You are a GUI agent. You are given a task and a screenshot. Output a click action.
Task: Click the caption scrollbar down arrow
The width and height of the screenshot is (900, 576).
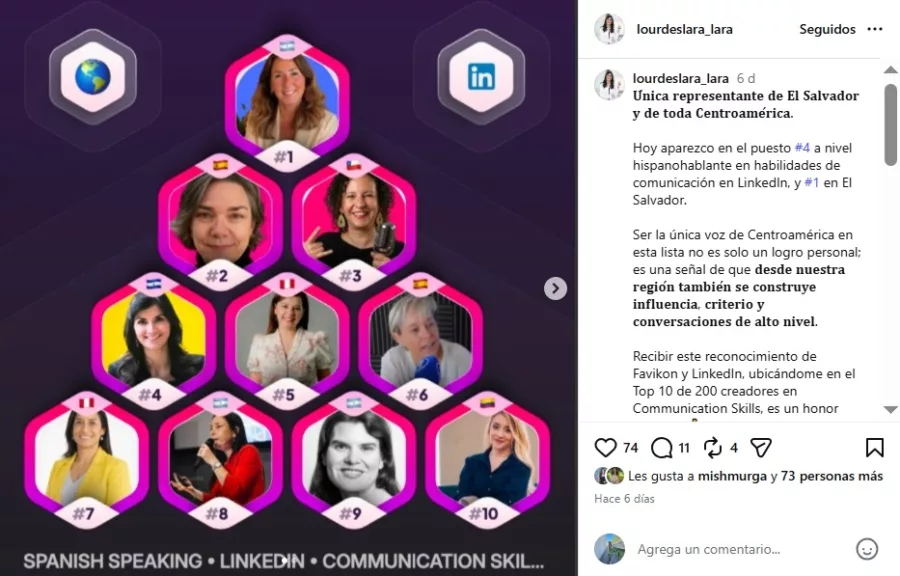click(890, 410)
